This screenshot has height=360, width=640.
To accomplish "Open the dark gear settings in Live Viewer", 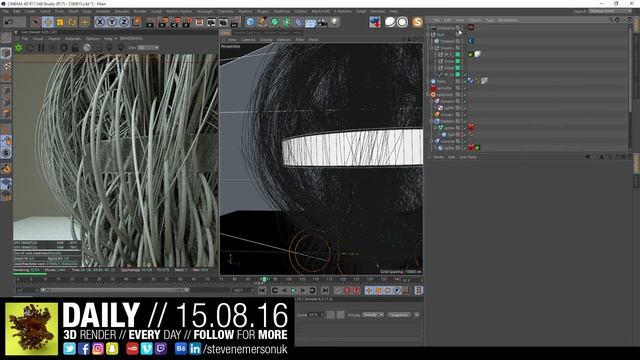I will 64,48.
